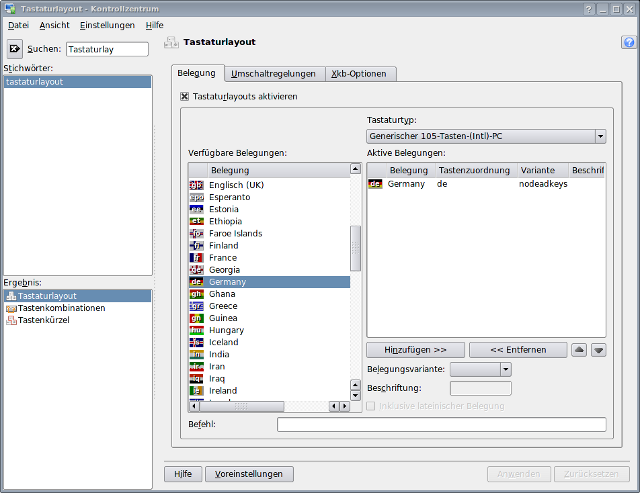Click the clear search icon beside Suchen

click(15, 48)
